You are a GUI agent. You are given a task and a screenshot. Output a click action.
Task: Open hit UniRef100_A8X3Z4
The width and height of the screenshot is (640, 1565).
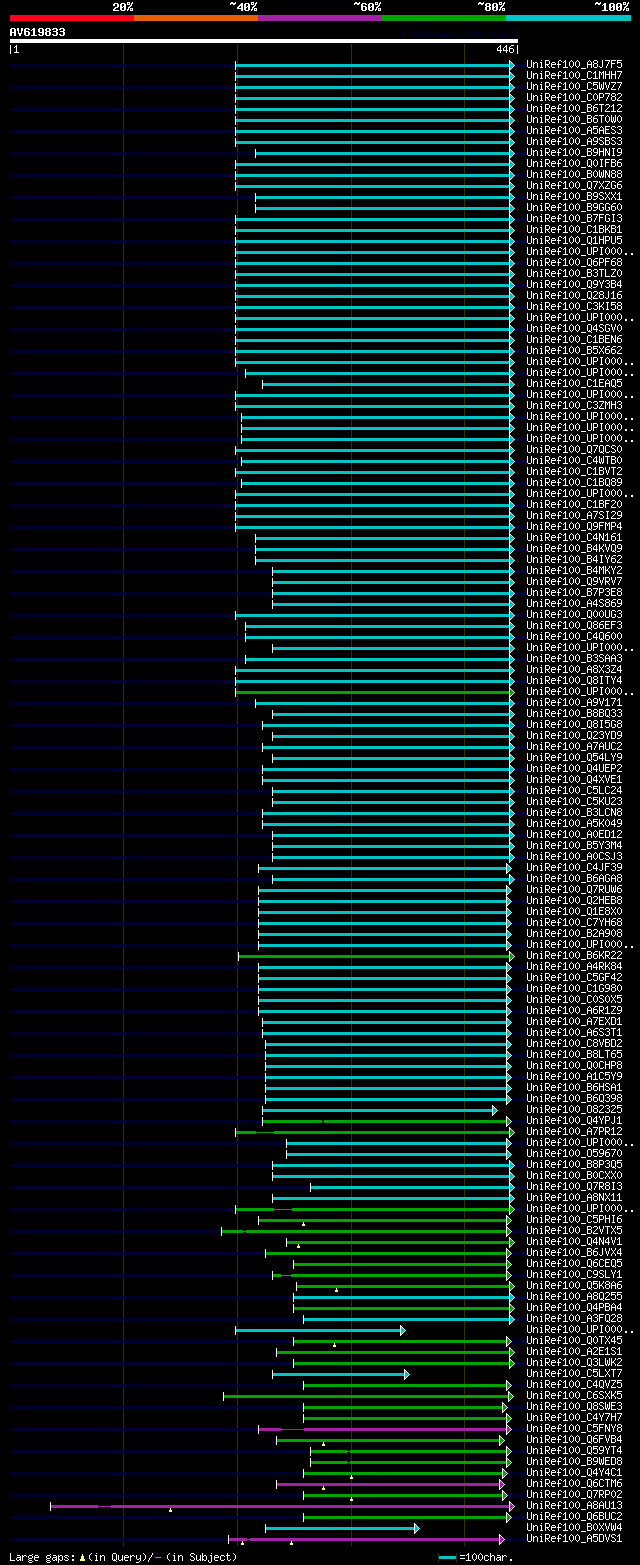point(574,669)
